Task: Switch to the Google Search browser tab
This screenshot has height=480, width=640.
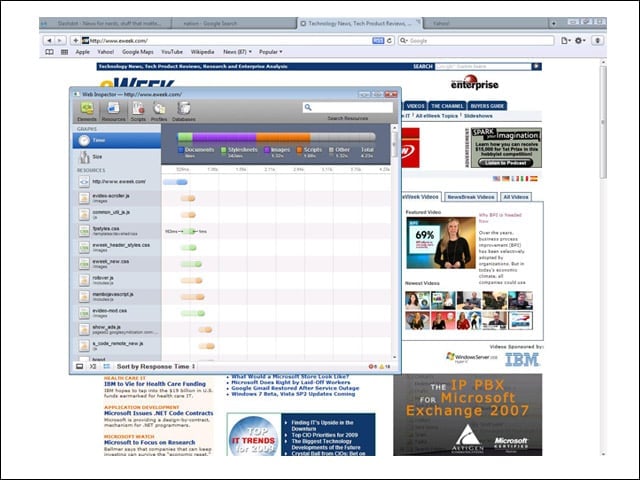Action: (x=234, y=23)
